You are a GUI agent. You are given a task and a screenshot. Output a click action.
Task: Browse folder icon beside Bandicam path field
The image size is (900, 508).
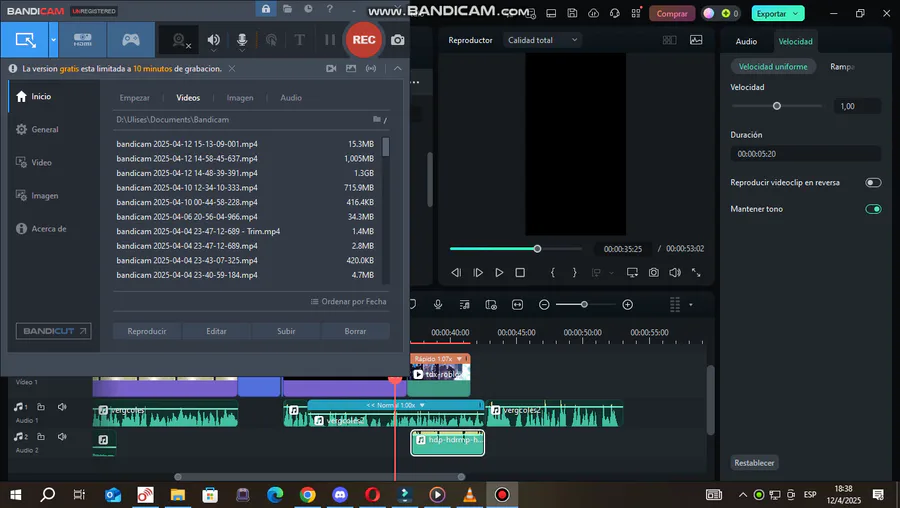379,119
